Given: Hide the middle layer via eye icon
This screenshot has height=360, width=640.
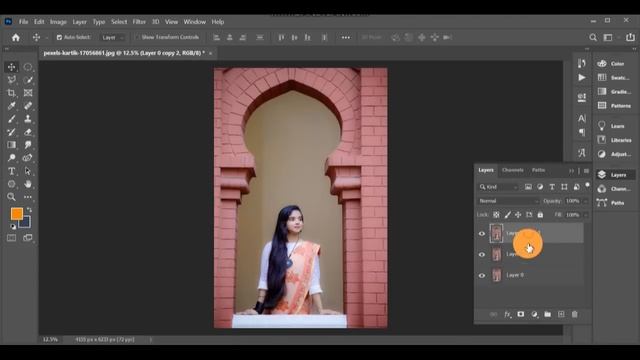Looking at the screenshot, I should (x=482, y=255).
